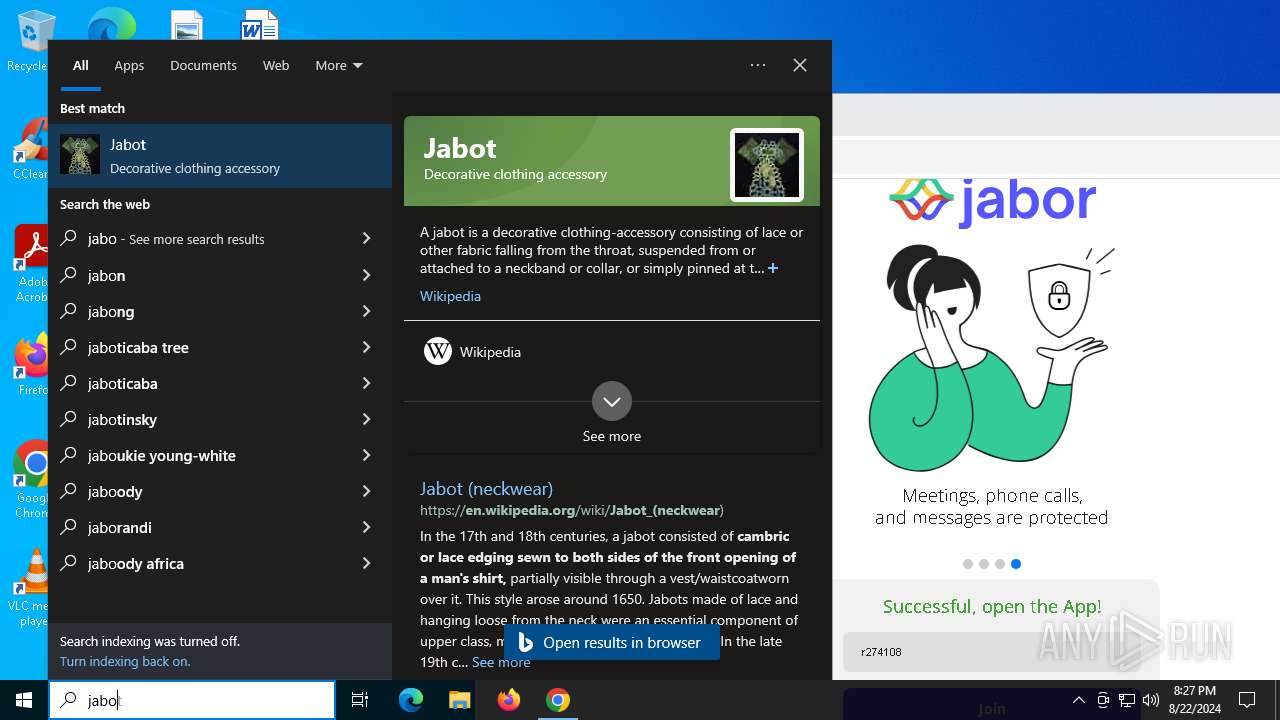Open the Windows Start menu
Image resolution: width=1280 pixels, height=720 pixels.
(x=24, y=700)
